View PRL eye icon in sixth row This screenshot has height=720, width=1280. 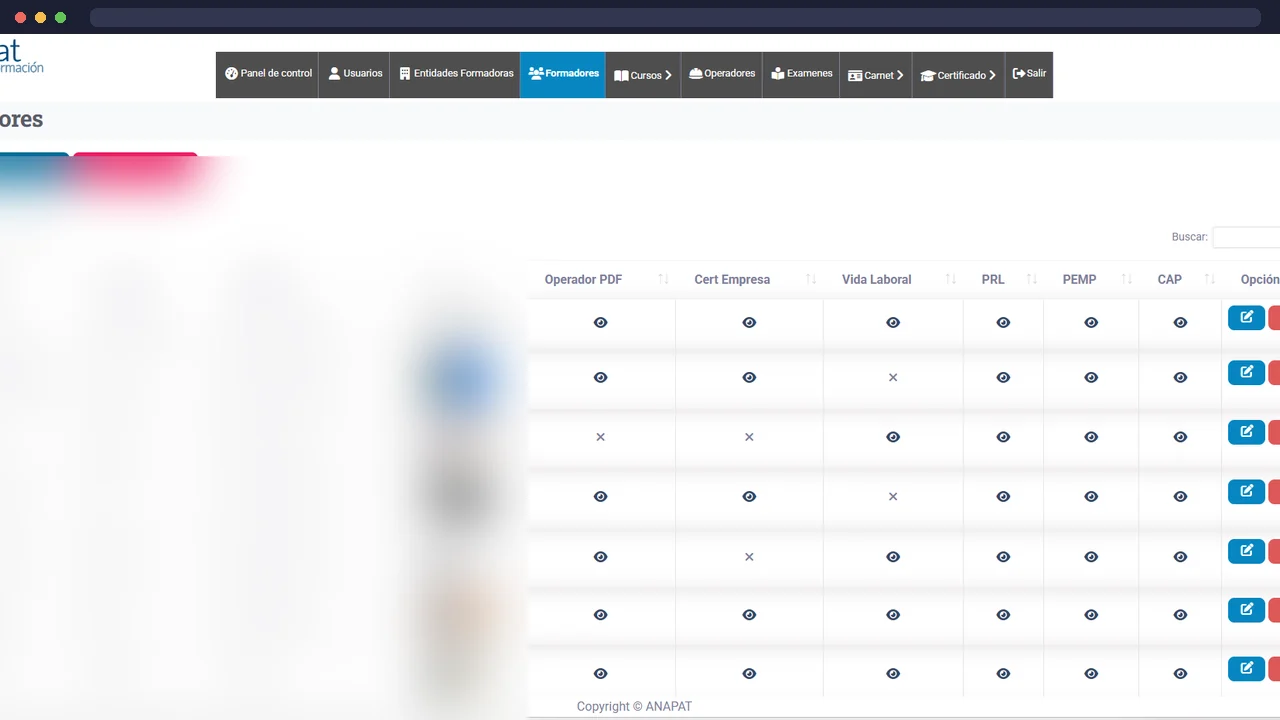tap(1003, 615)
